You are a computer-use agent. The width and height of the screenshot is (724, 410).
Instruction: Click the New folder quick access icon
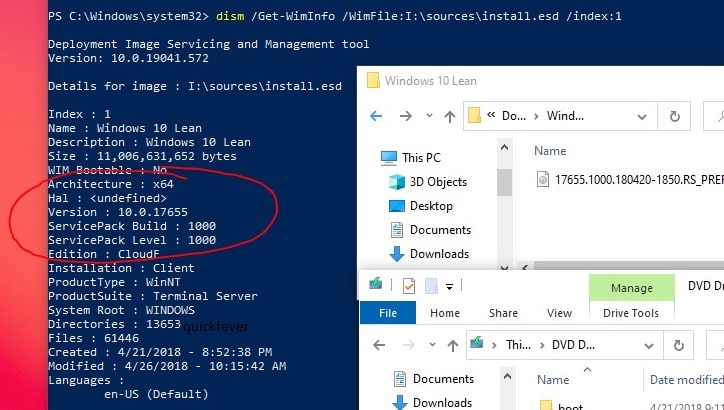pos(431,286)
